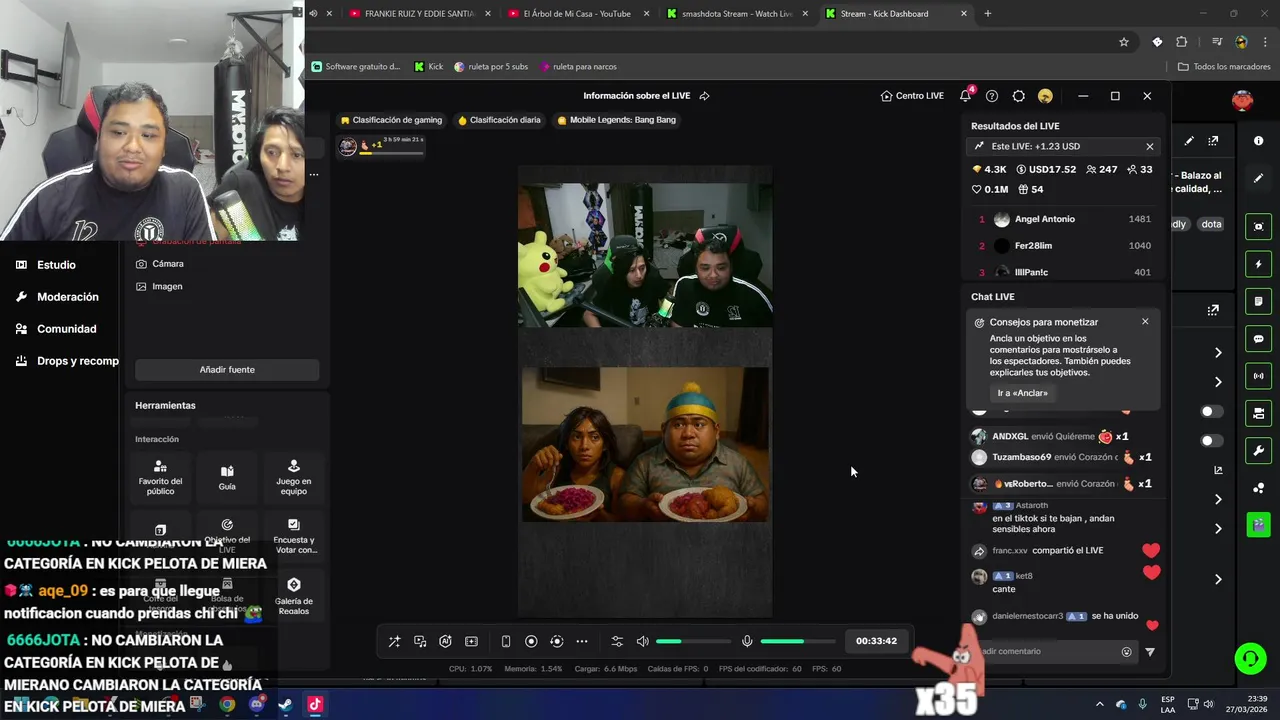The height and width of the screenshot is (720, 1280).
Task: Open Estudio in Kick sidebar
Action: (46, 265)
